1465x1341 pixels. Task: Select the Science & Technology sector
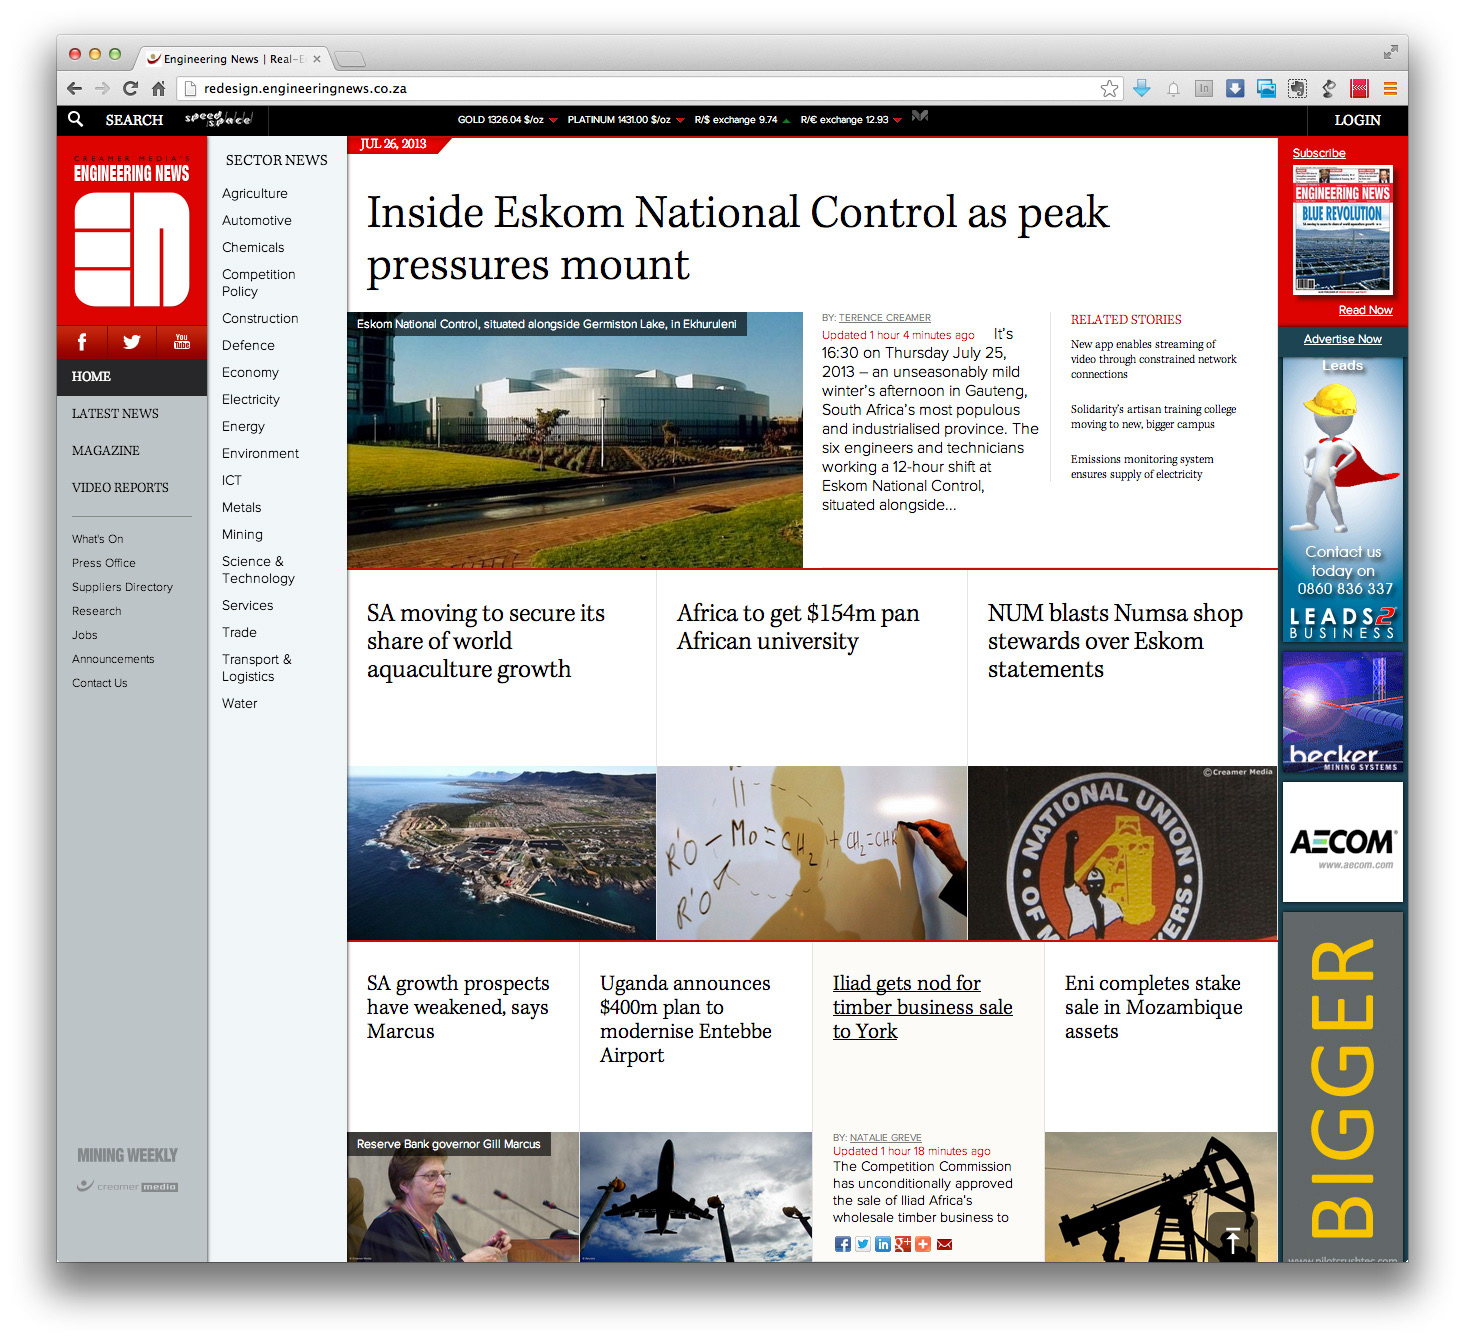tap(258, 570)
